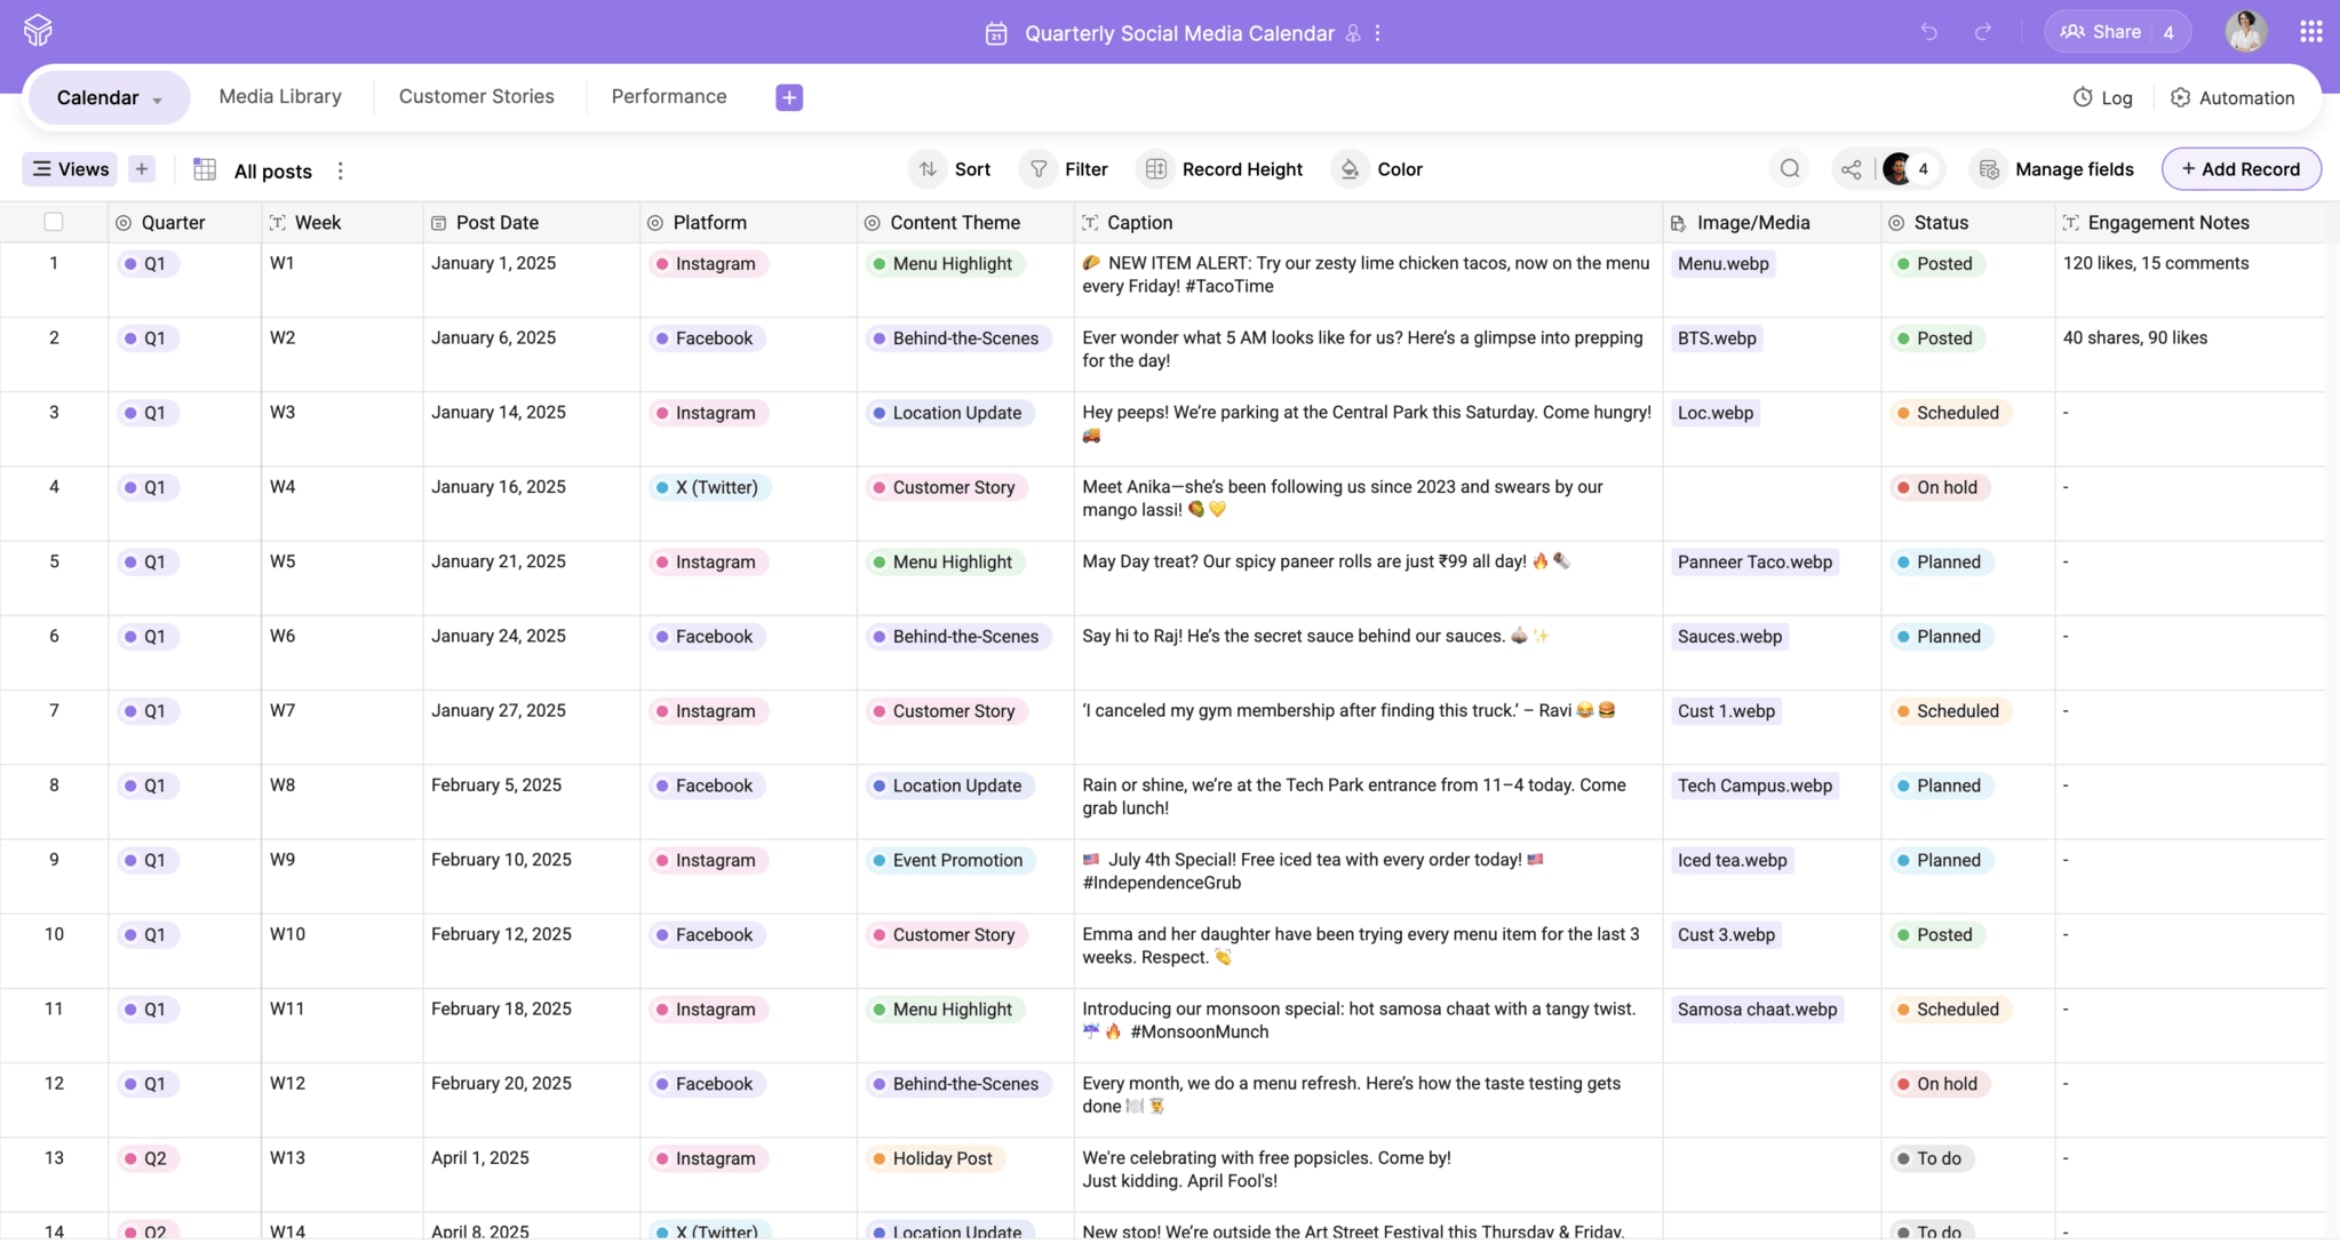Open Automation panel
The image size is (2340, 1240).
2232,97
